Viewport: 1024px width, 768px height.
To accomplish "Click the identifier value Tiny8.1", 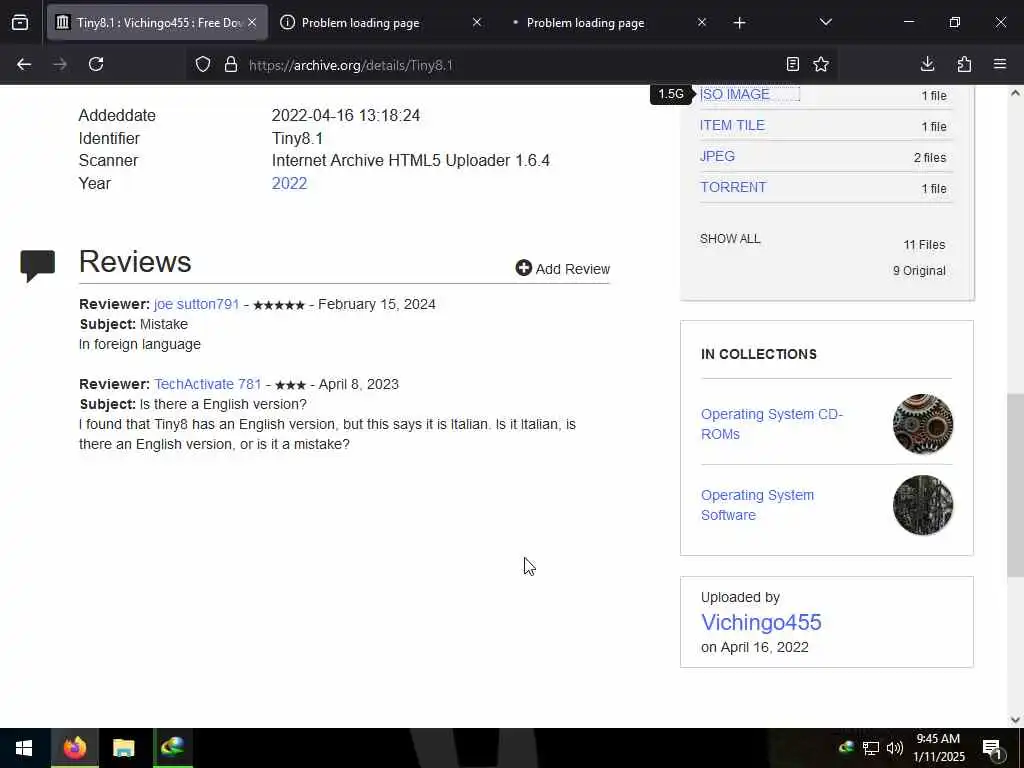I will (297, 138).
